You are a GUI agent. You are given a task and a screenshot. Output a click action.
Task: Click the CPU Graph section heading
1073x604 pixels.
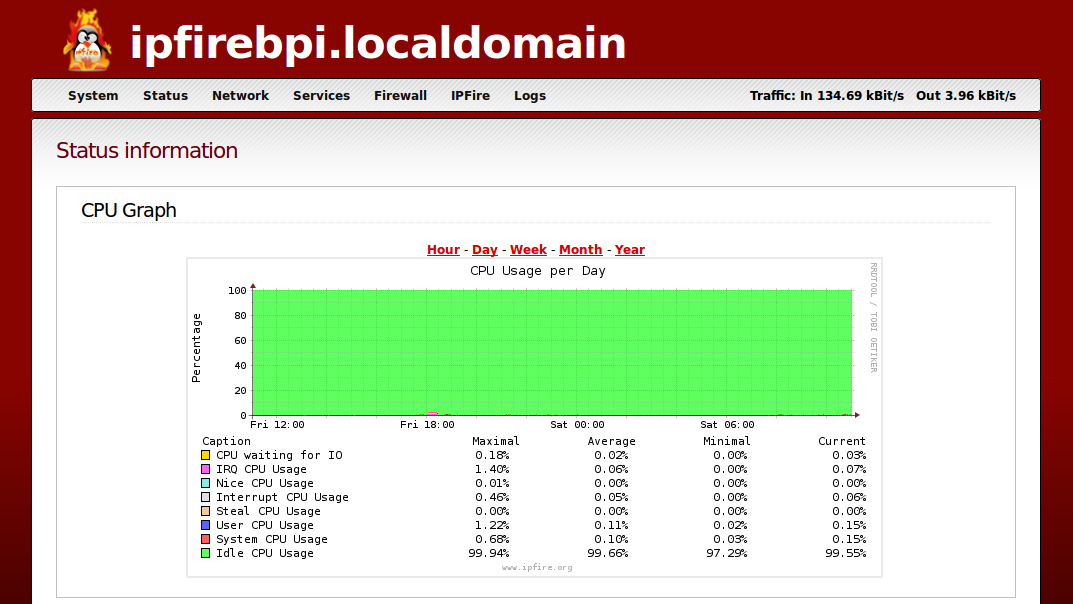click(129, 210)
